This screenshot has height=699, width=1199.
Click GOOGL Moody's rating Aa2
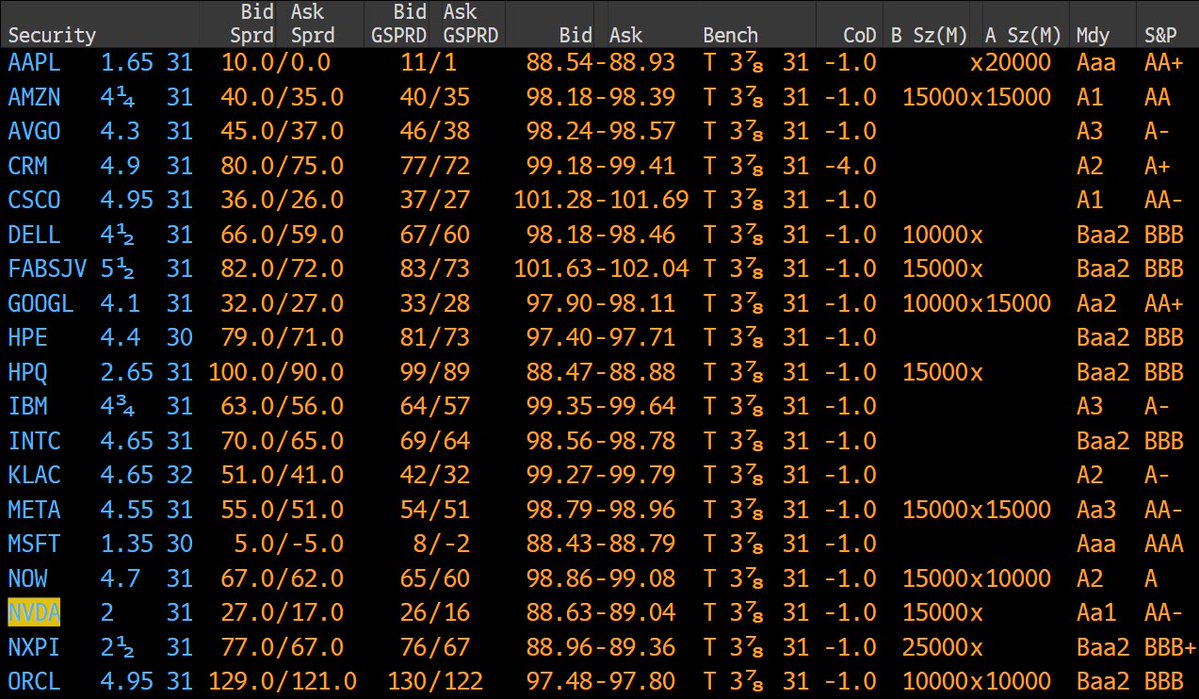[1096, 304]
